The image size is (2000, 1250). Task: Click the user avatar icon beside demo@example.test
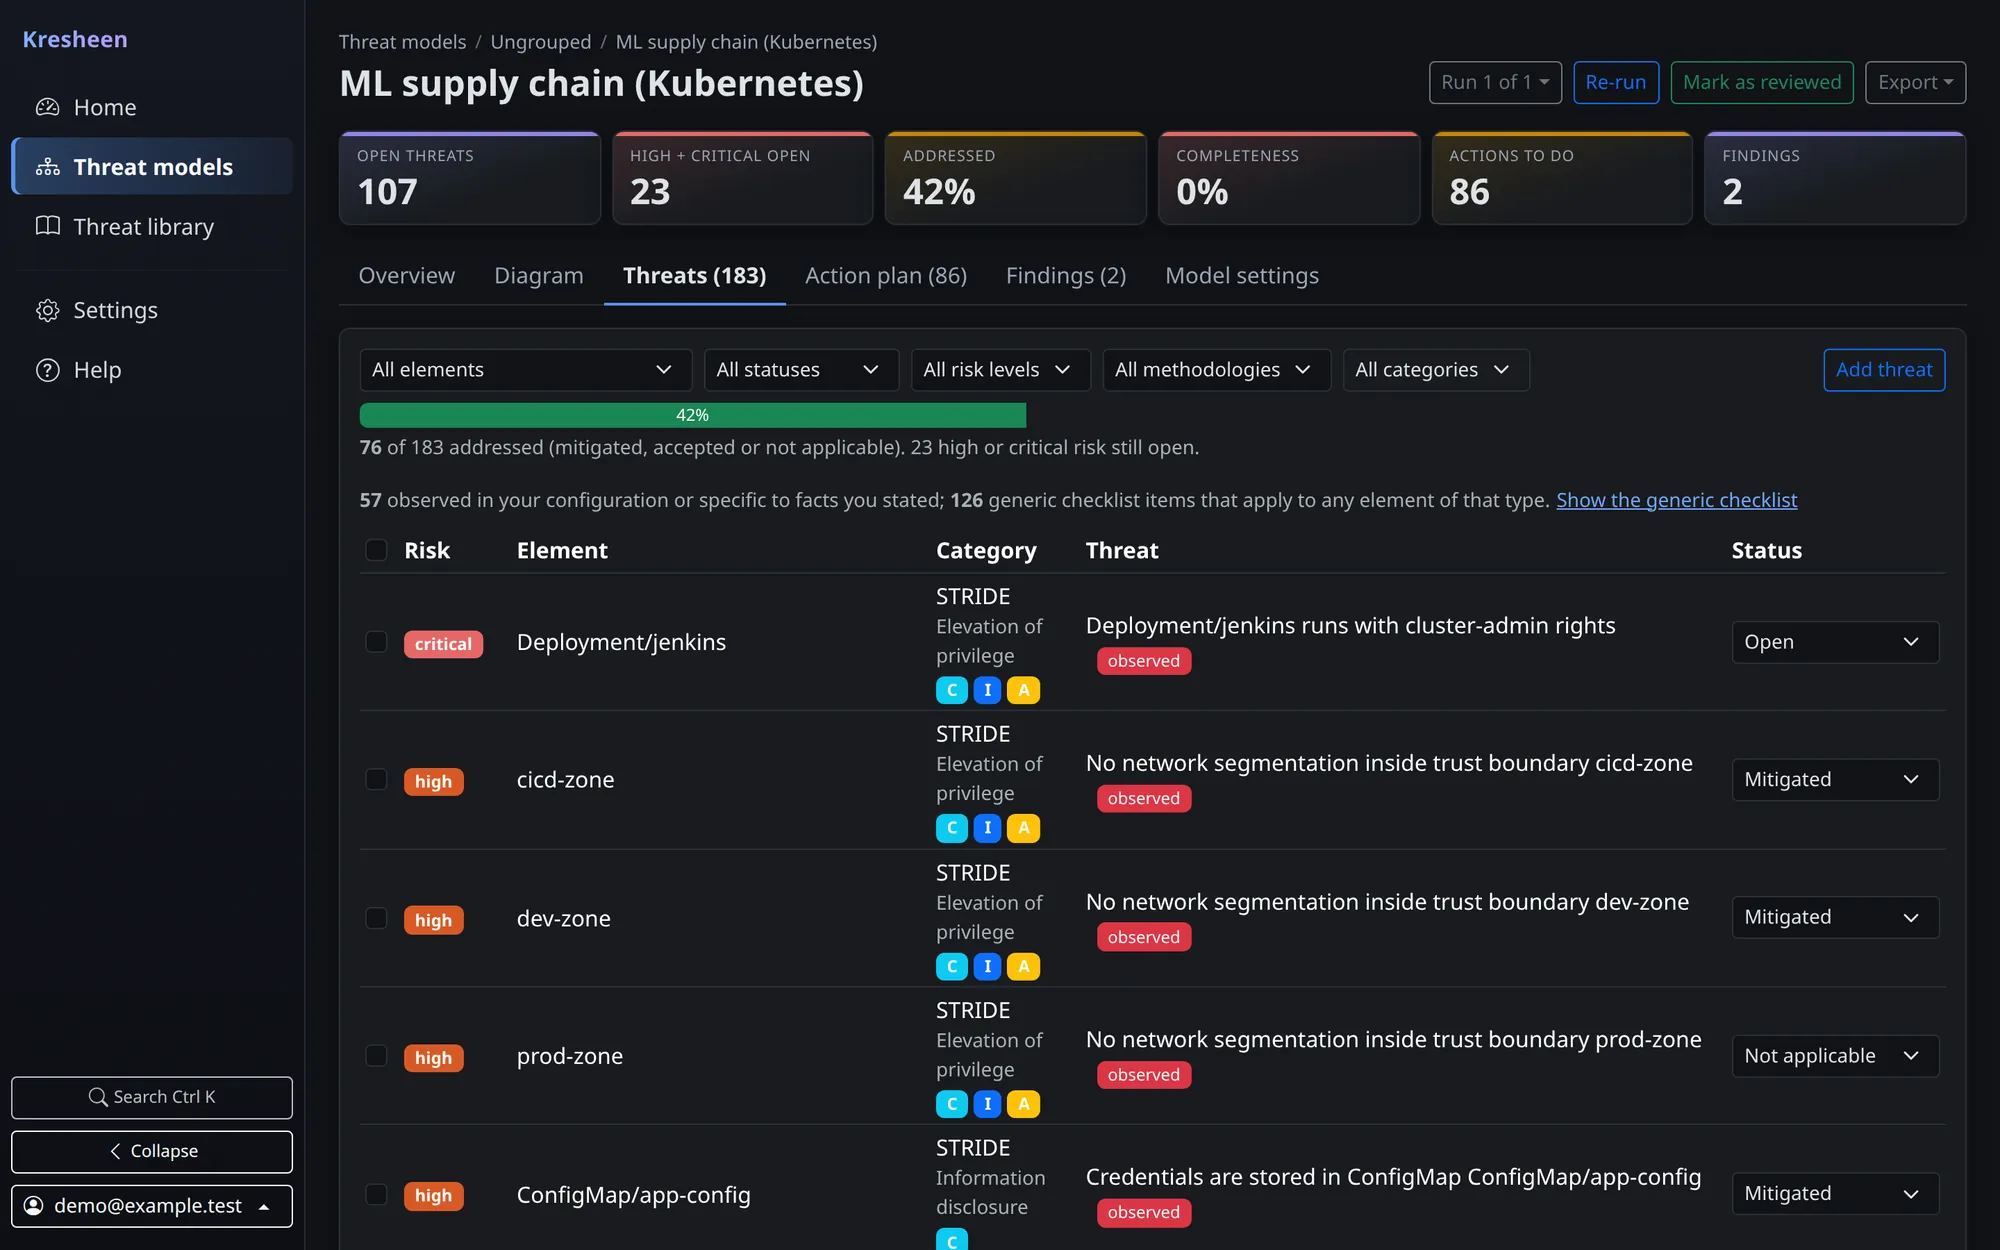[x=34, y=1206]
